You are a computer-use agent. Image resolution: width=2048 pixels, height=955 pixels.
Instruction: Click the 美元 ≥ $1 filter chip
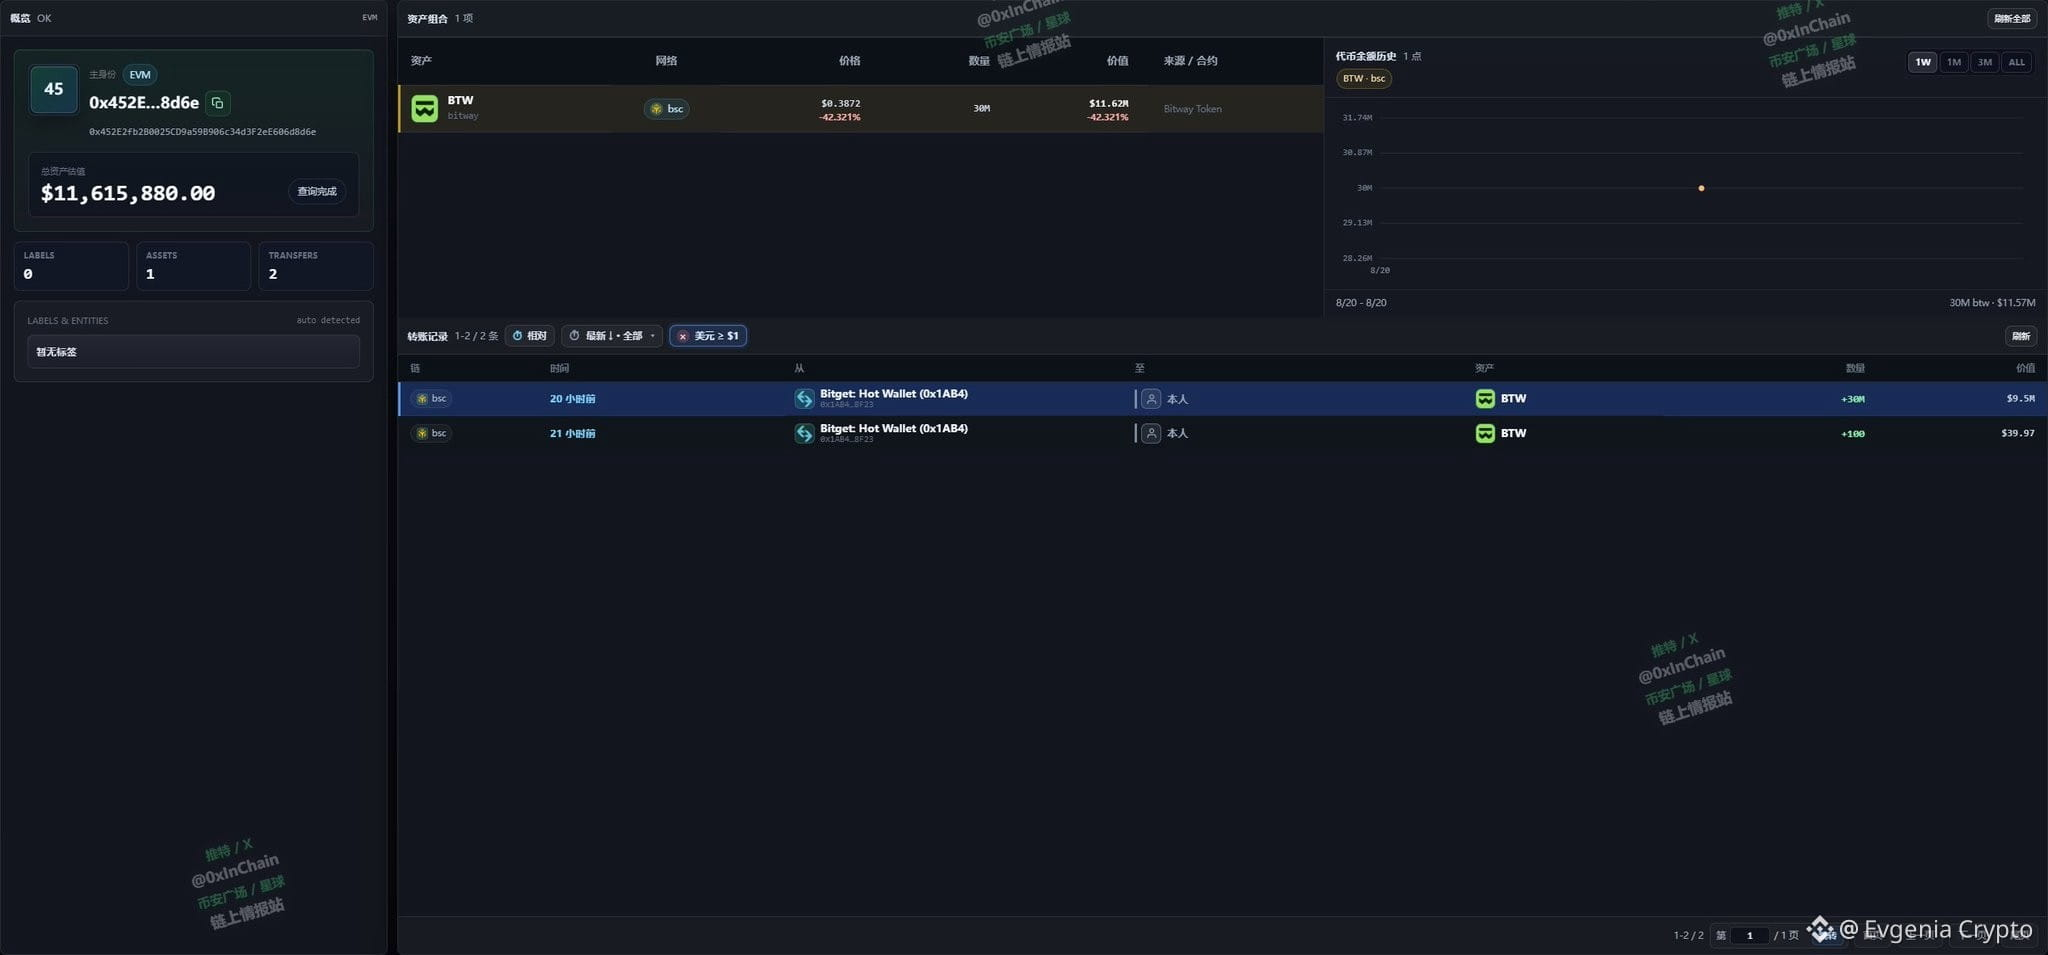point(708,336)
